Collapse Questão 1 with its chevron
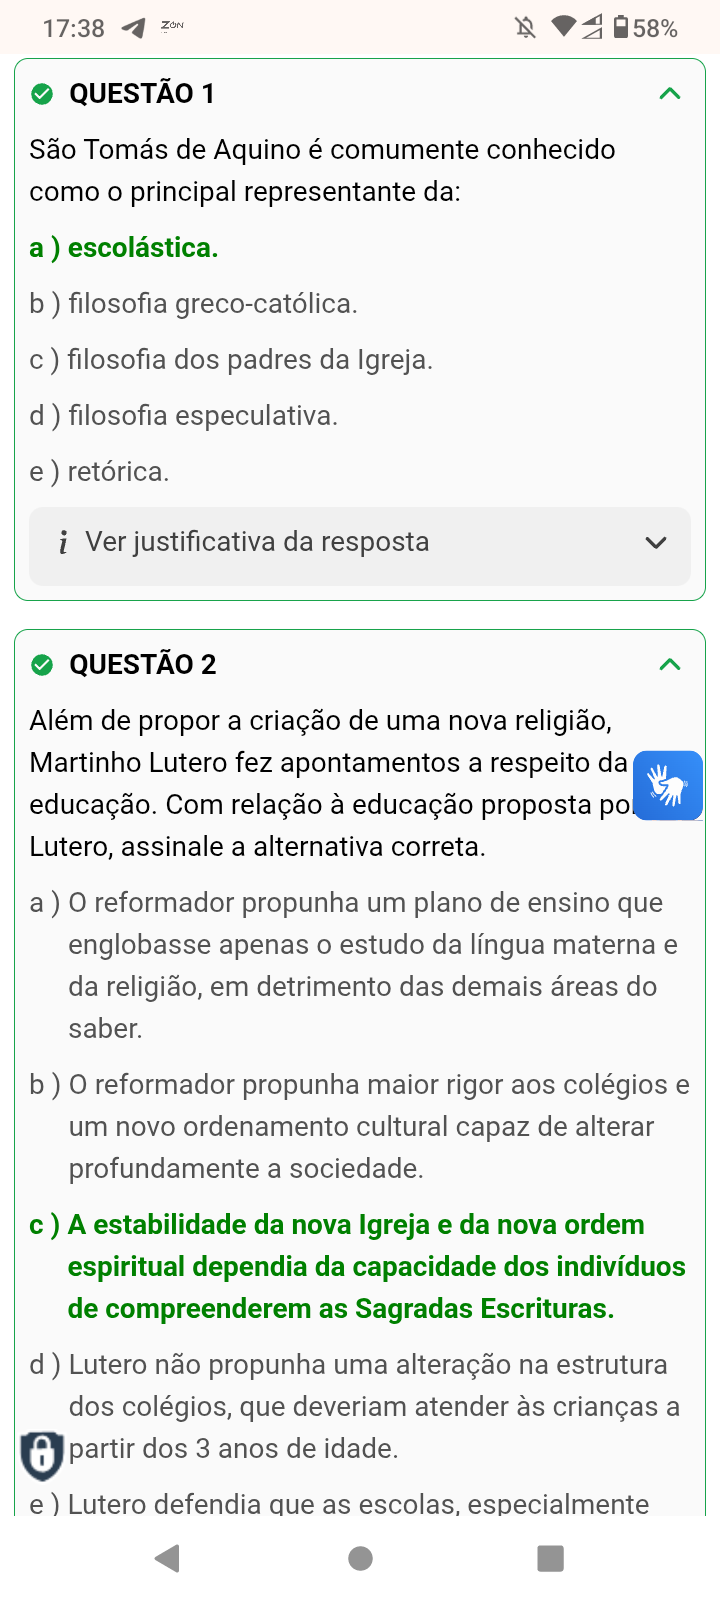 coord(670,94)
